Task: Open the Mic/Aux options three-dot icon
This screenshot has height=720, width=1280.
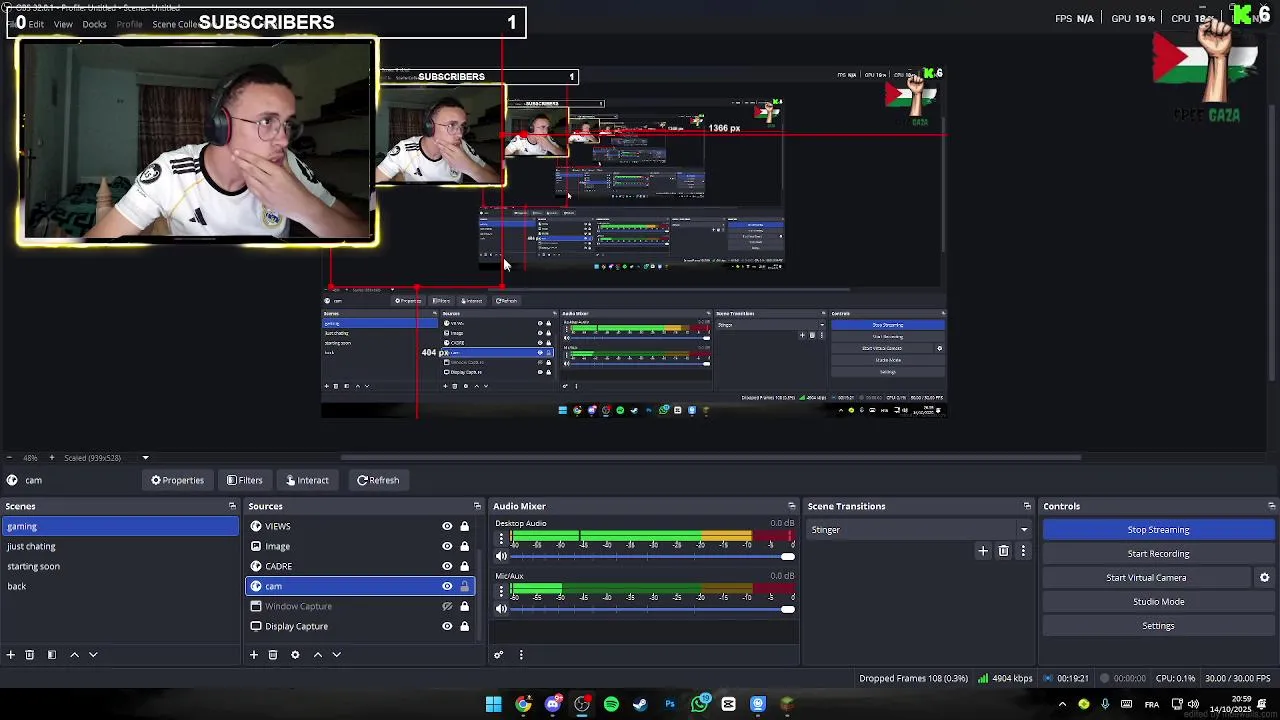Action: tap(501, 591)
